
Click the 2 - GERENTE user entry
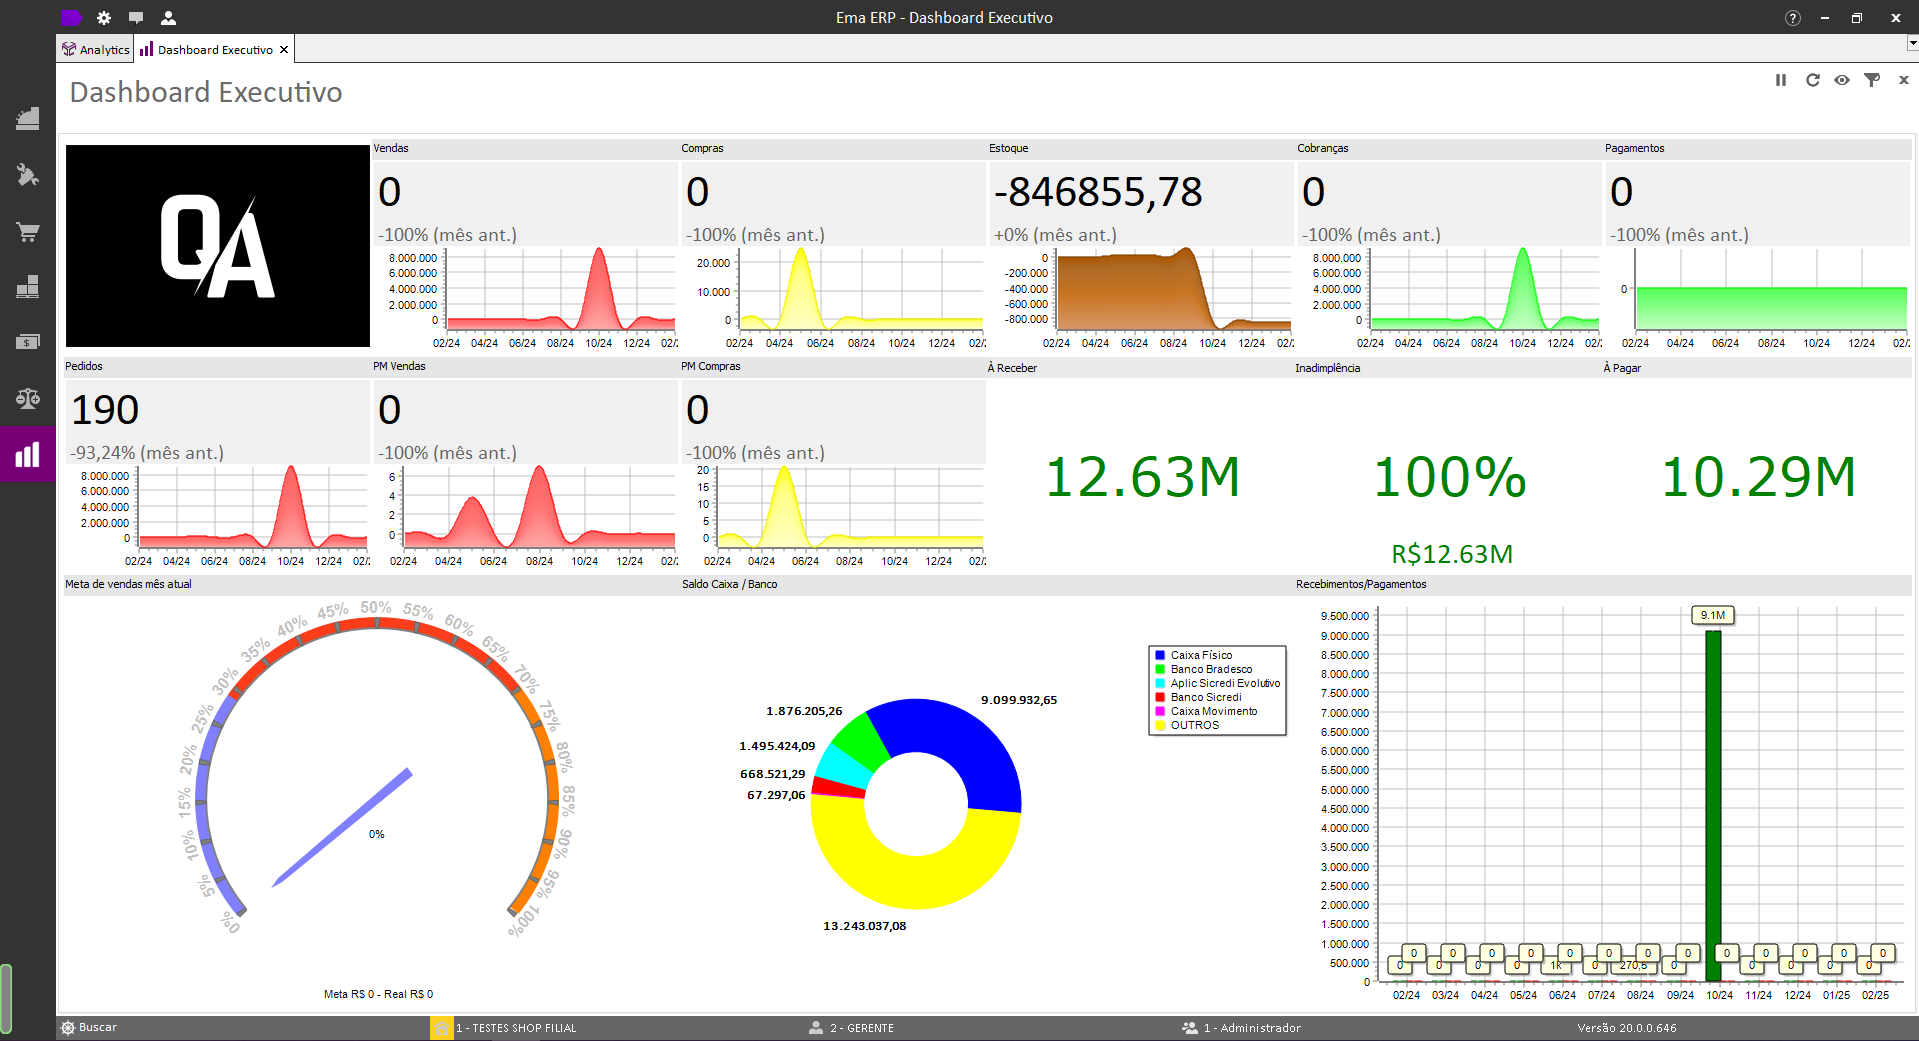[852, 1028]
